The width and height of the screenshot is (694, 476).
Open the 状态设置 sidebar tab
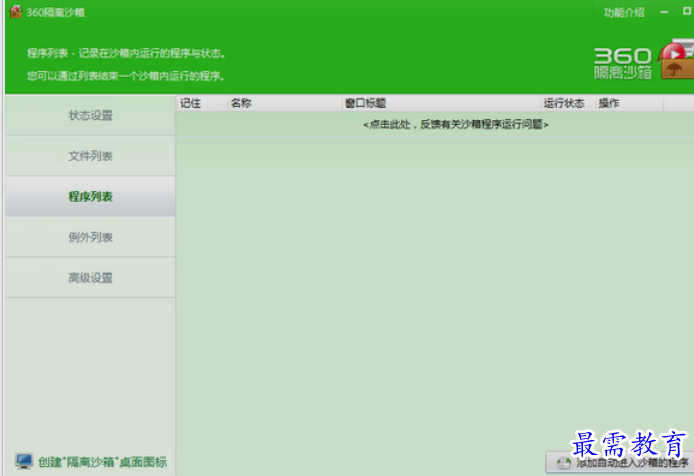click(90, 116)
